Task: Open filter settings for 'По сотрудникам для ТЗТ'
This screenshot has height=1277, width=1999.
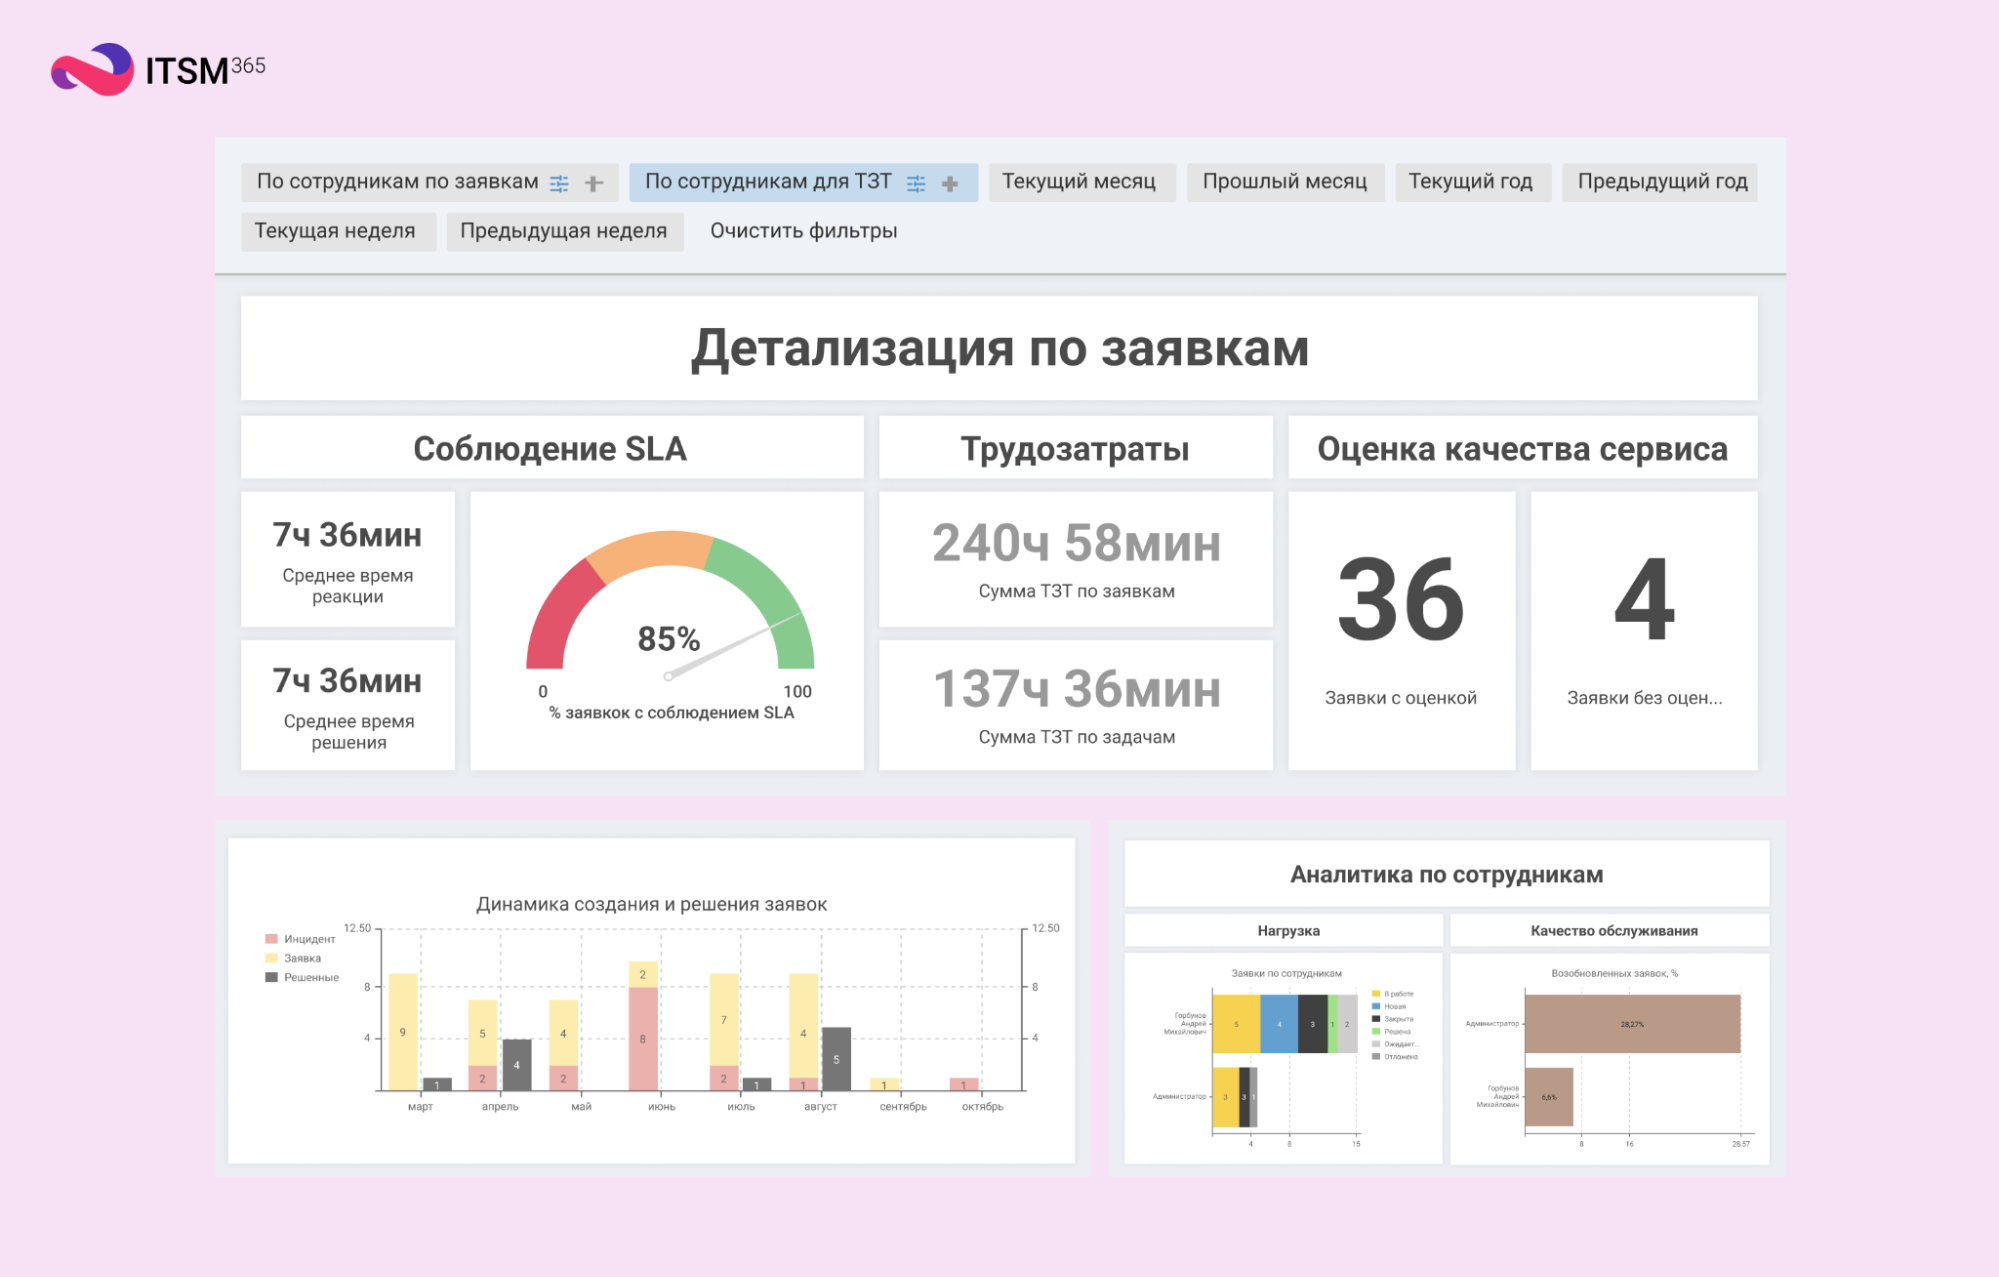Action: pos(916,183)
